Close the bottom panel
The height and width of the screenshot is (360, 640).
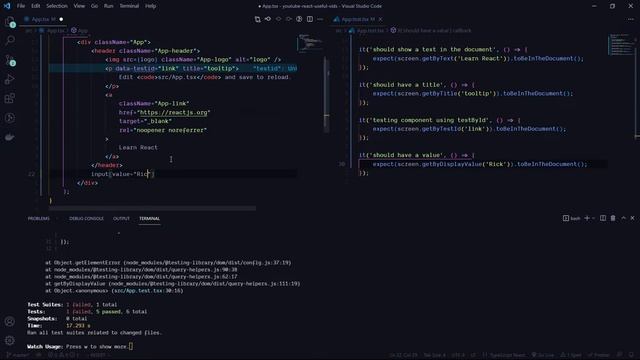[x=633, y=218]
